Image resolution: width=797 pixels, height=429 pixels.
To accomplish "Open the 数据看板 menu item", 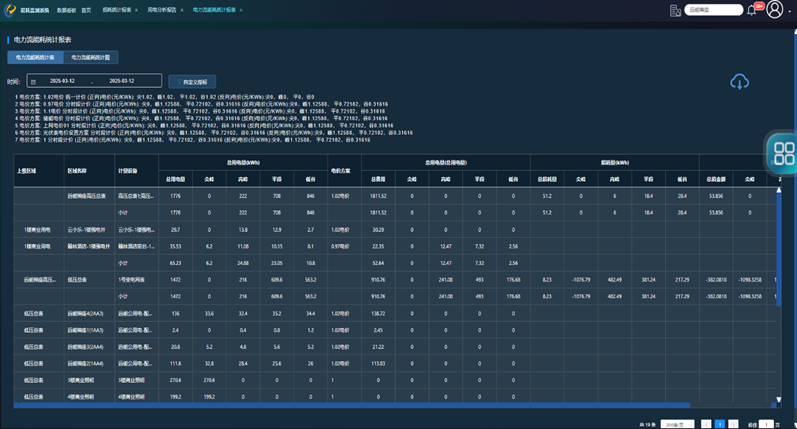I will 64,9.
